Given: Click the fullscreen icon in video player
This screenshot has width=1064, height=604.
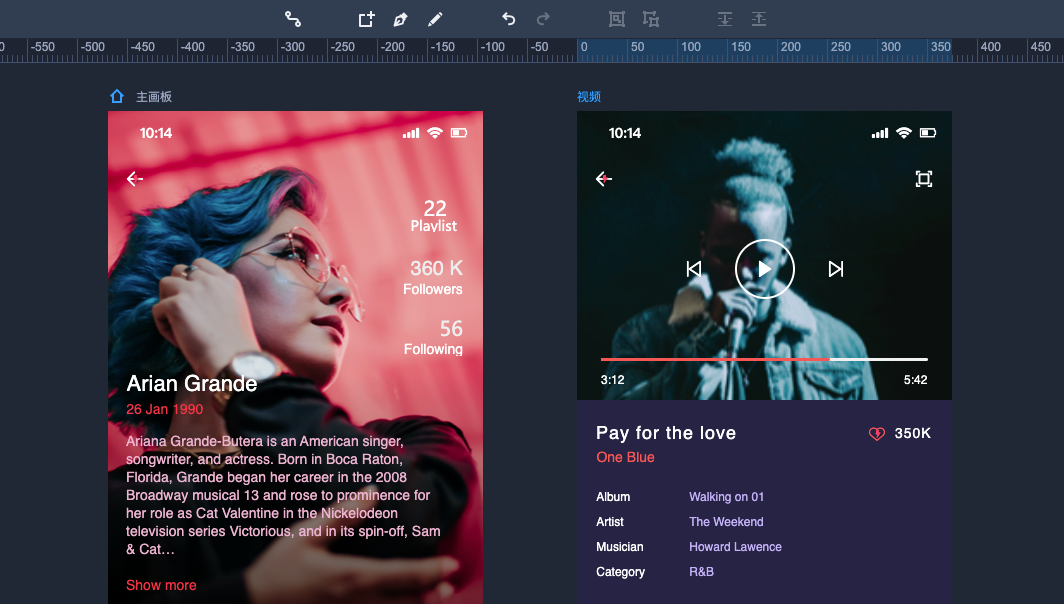Looking at the screenshot, I should point(924,178).
